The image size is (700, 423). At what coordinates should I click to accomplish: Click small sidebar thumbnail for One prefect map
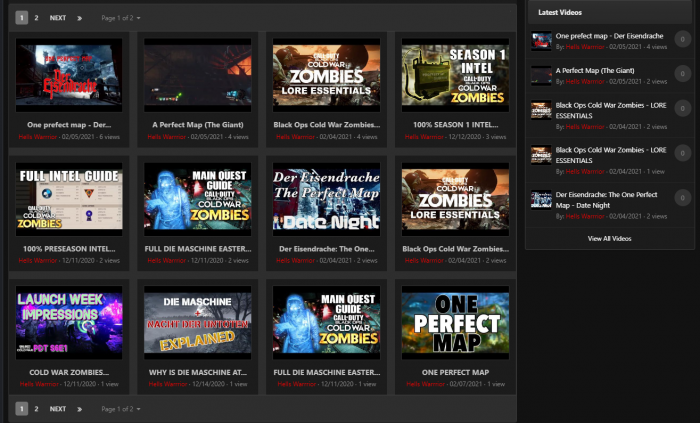[541, 40]
